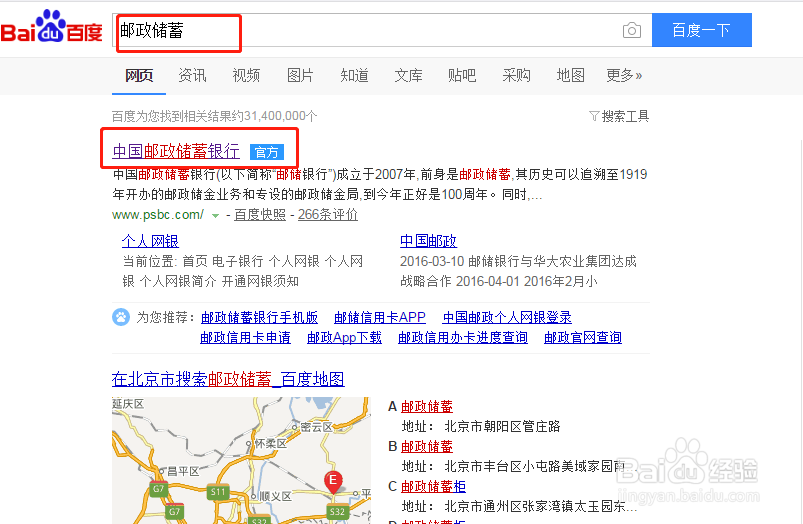Open map result A 邮政储蓄
803x524 pixels.
[x=427, y=407]
